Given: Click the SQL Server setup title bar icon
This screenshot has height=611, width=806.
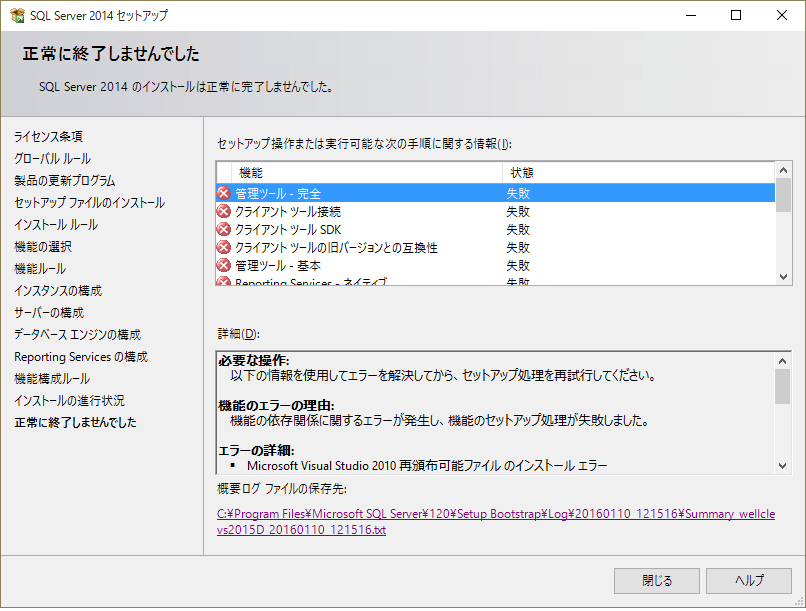Looking at the screenshot, I should (17, 15).
